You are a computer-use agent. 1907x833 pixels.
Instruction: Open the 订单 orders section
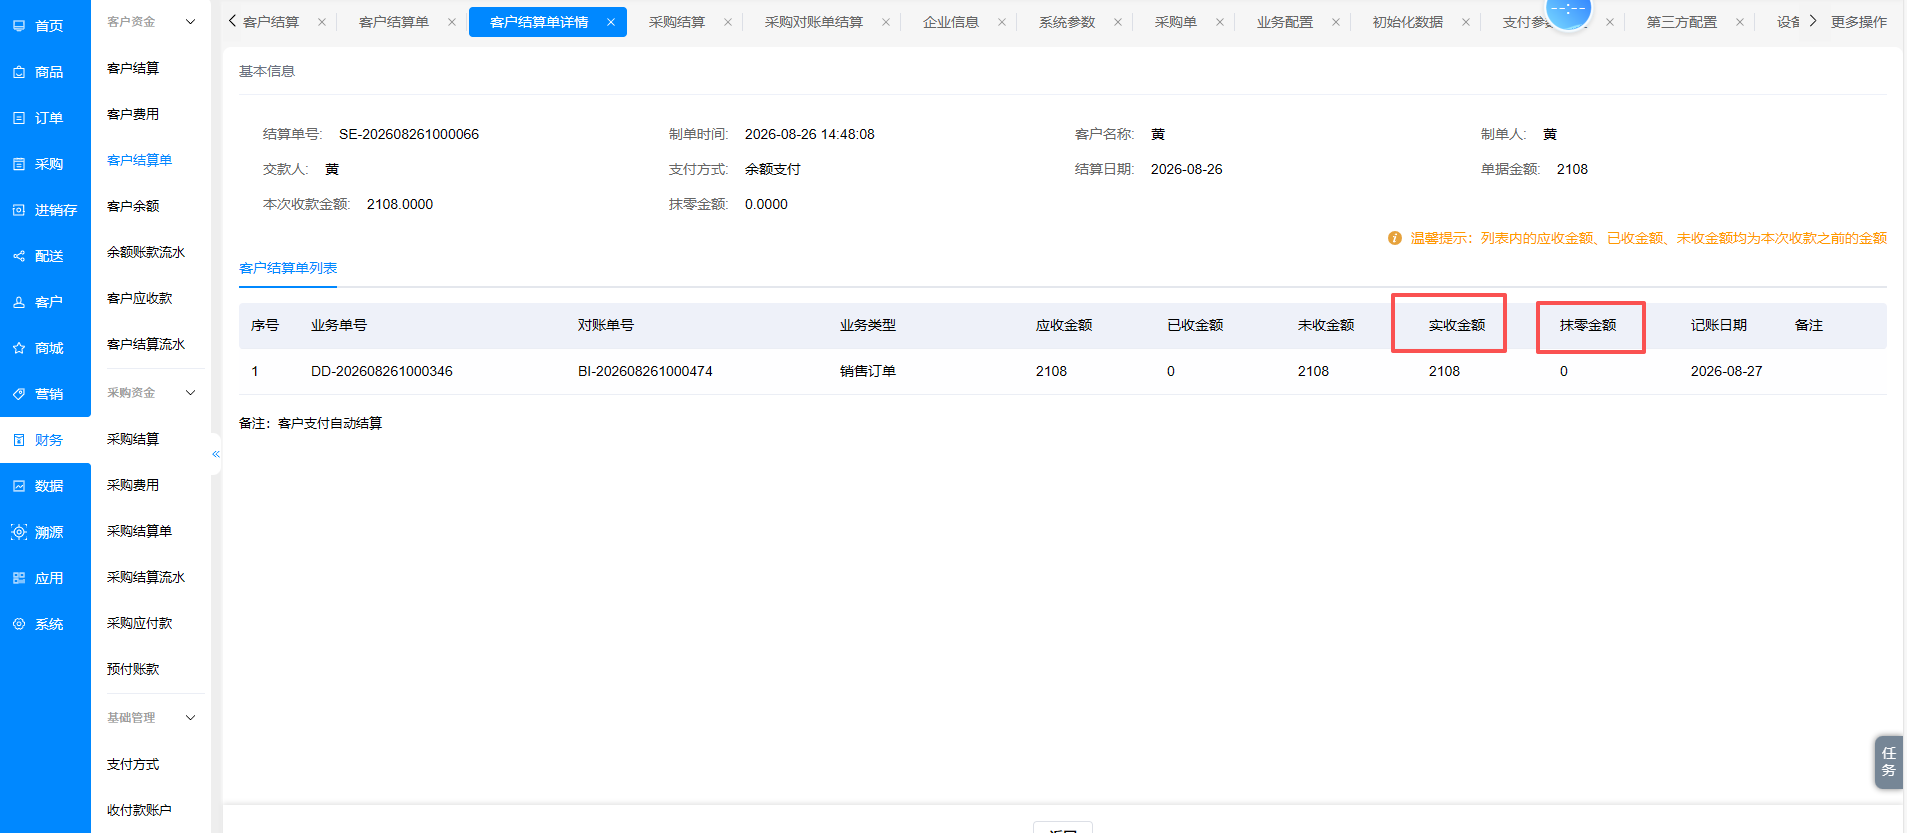point(45,118)
